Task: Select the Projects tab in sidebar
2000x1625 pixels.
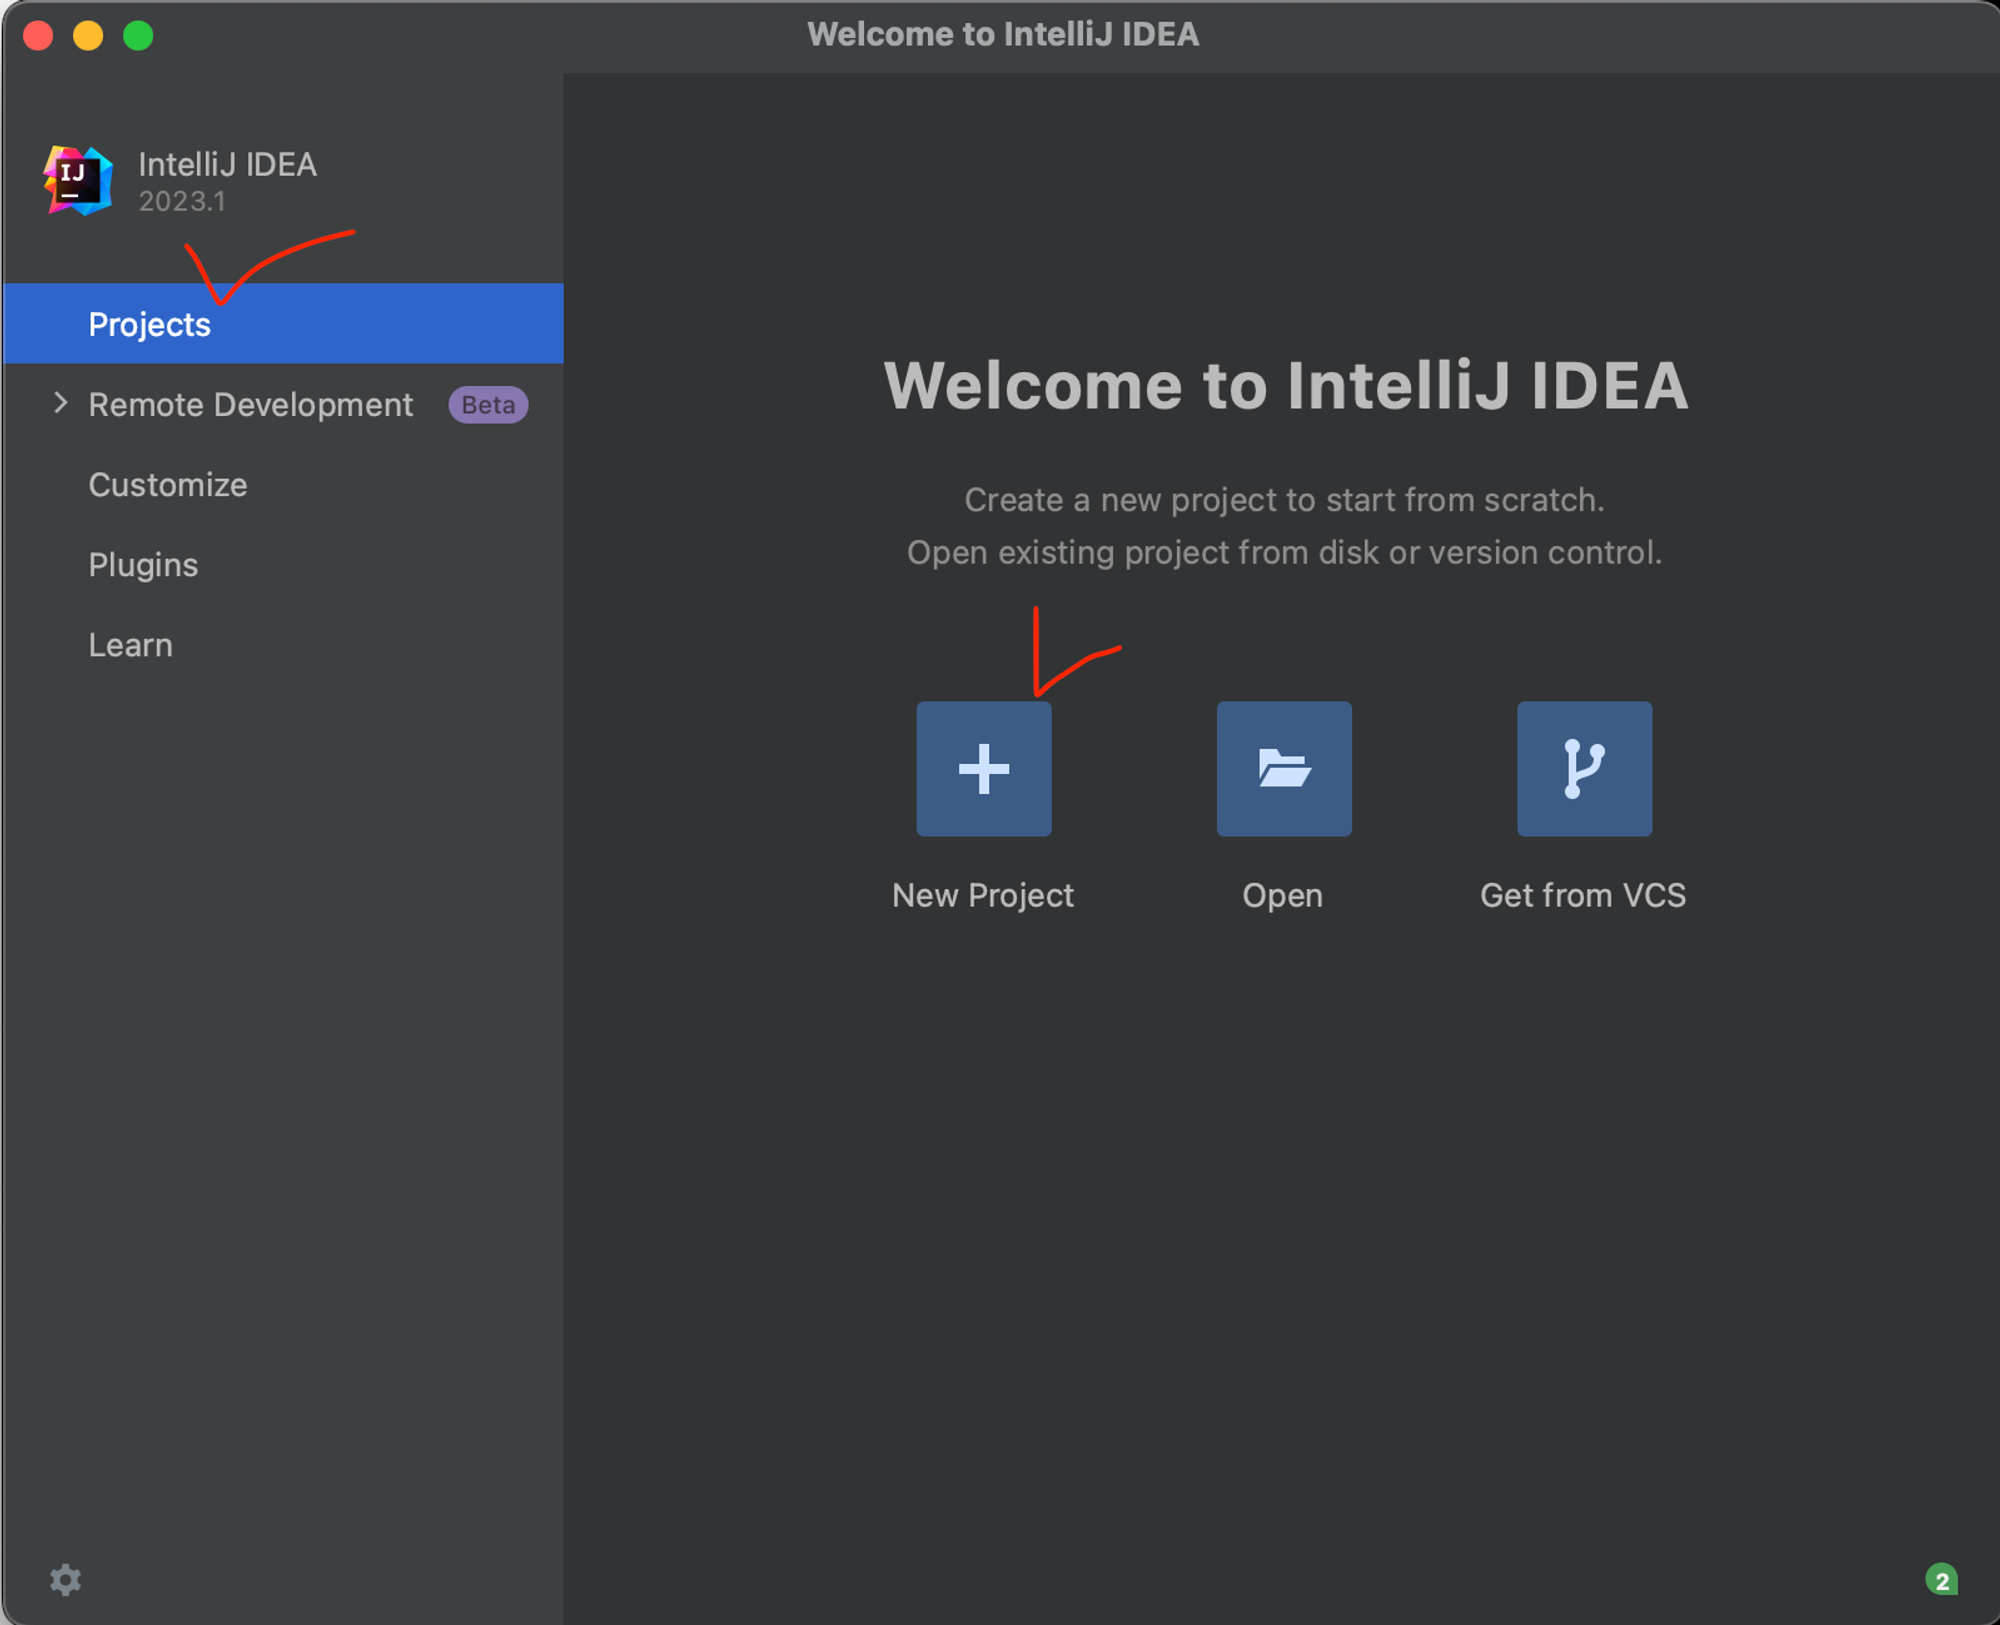Action: (x=150, y=324)
